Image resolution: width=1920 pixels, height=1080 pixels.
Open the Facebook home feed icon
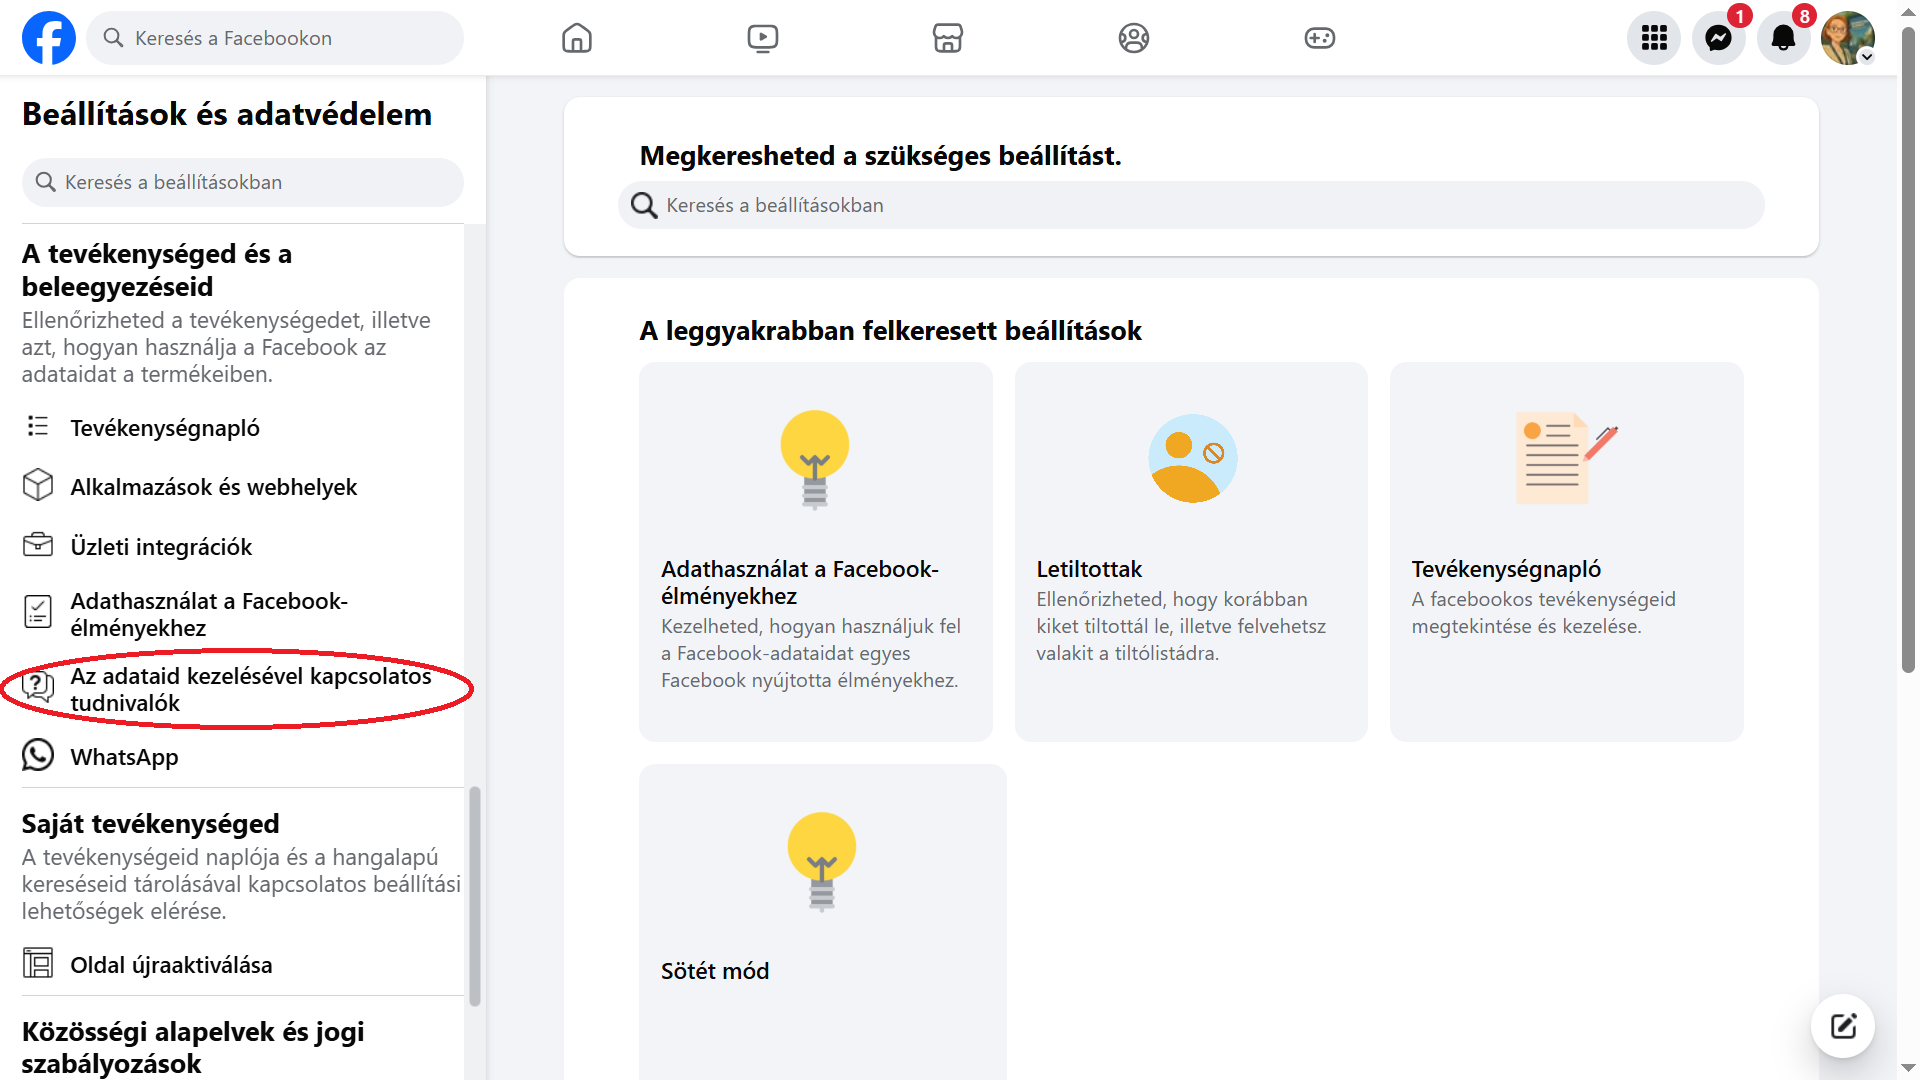pyautogui.click(x=577, y=38)
